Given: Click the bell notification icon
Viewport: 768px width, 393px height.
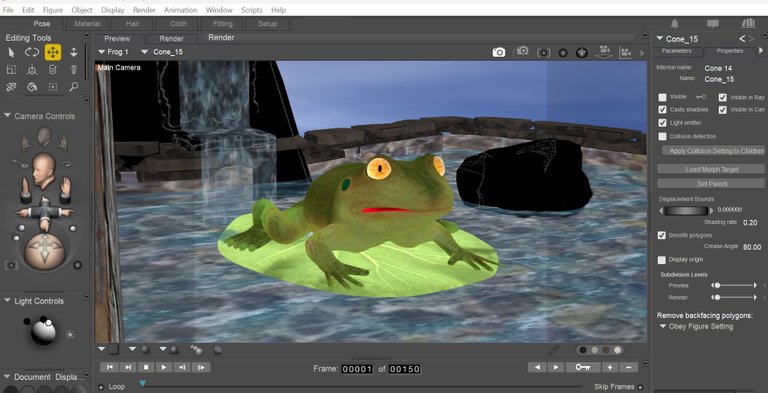Looking at the screenshot, I should point(675,24).
